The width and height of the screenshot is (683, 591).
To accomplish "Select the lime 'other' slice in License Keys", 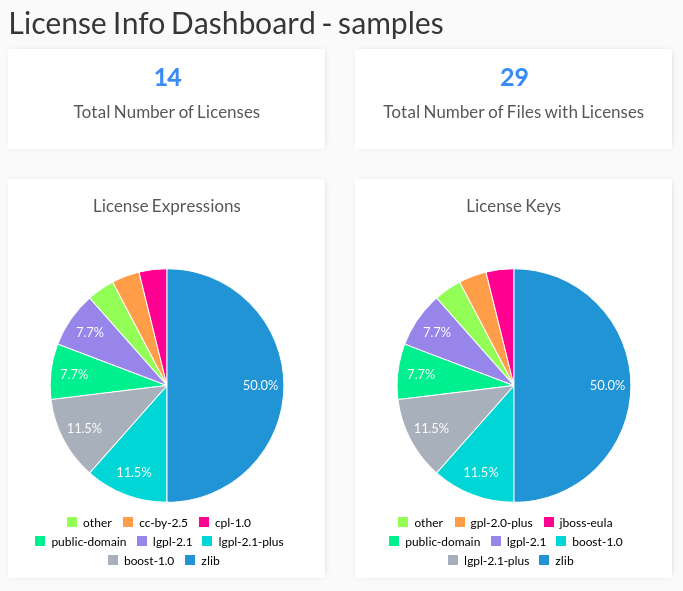I will 461,311.
